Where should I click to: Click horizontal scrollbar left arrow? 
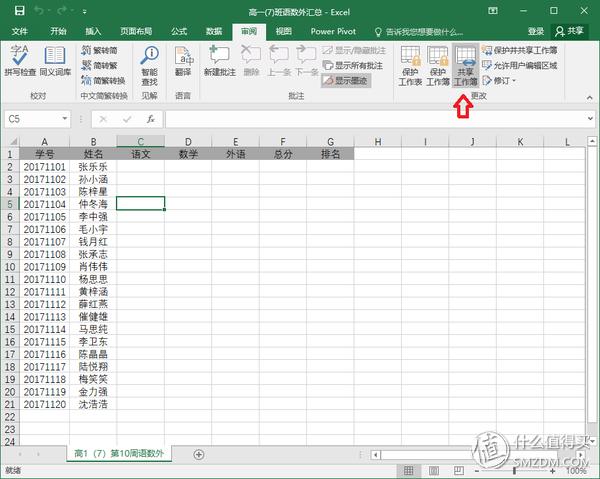pyautogui.click(x=375, y=455)
